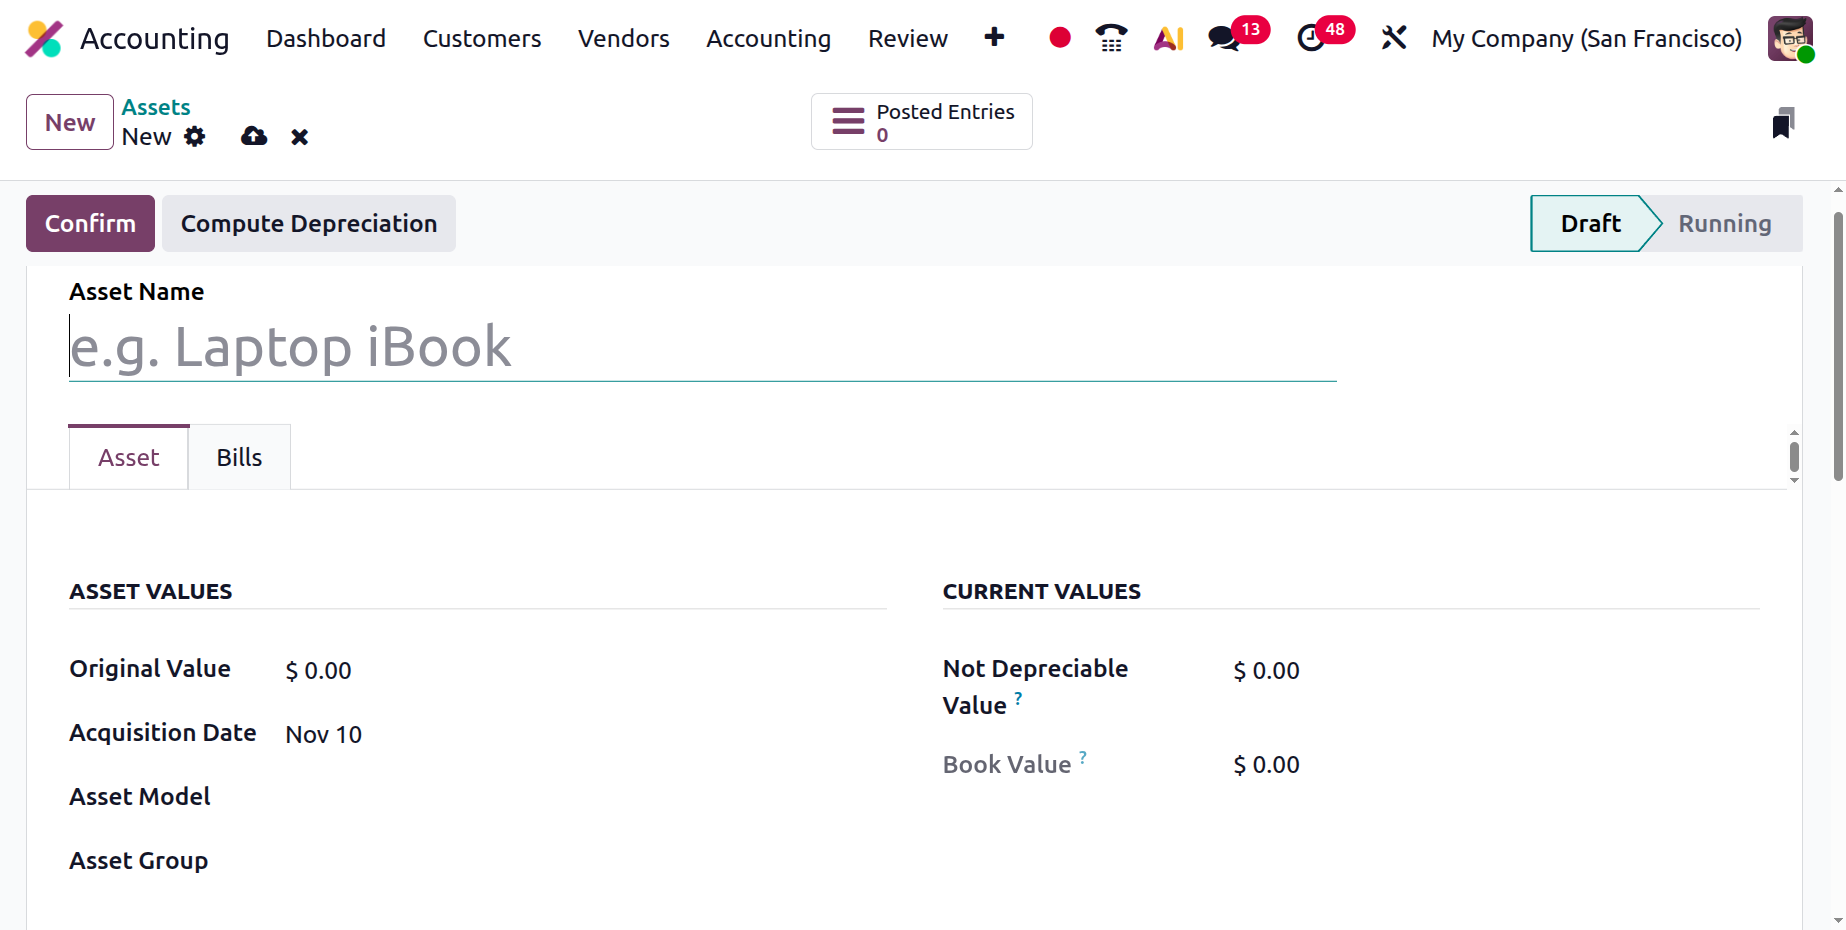Open the debug tools wrench icon
Image resolution: width=1846 pixels, height=930 pixels.
1393,39
